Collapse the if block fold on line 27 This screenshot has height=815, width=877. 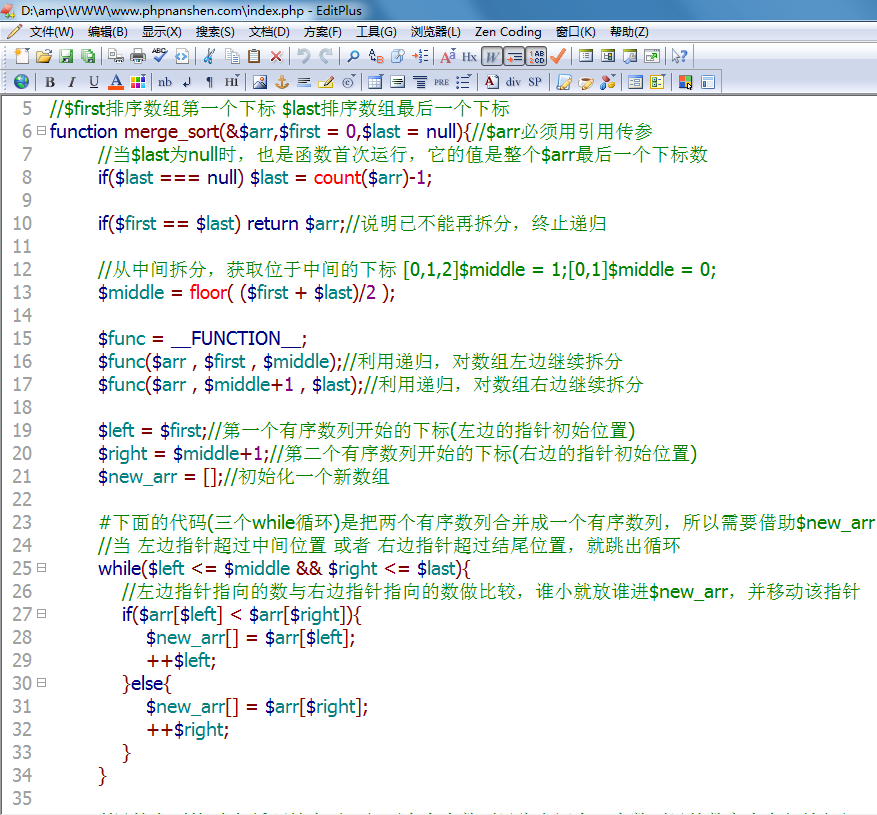41,614
